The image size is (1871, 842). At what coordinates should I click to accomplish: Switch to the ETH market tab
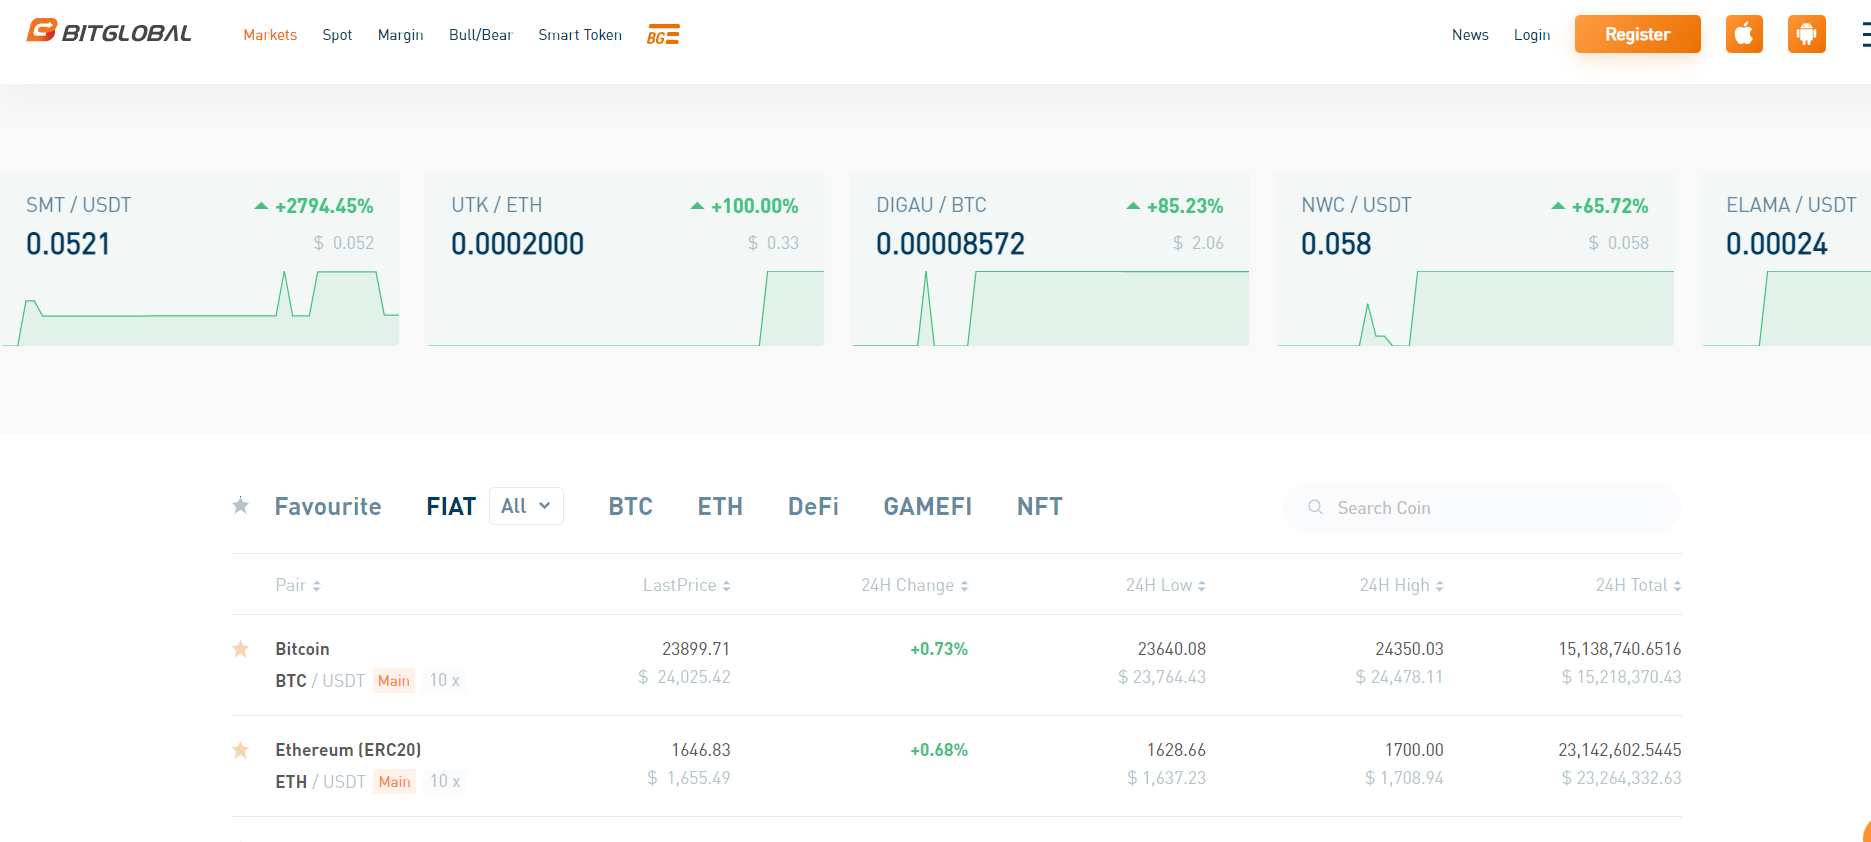point(720,507)
